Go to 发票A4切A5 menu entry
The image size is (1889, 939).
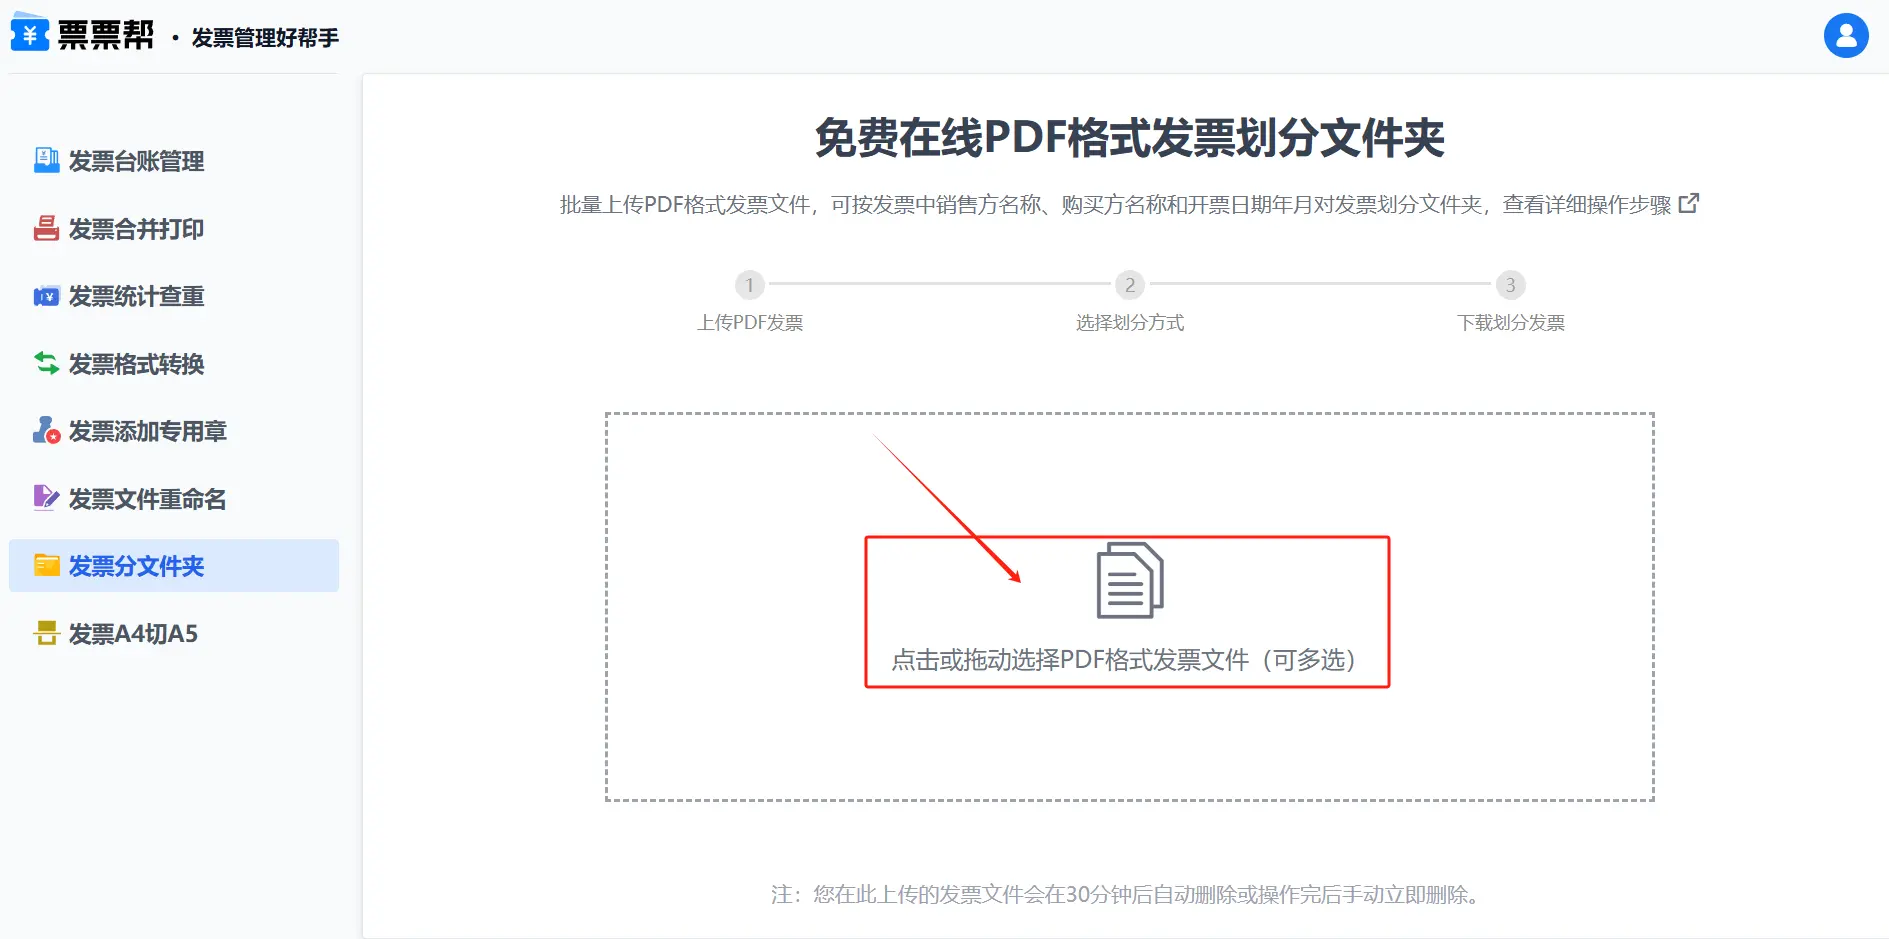(x=133, y=634)
